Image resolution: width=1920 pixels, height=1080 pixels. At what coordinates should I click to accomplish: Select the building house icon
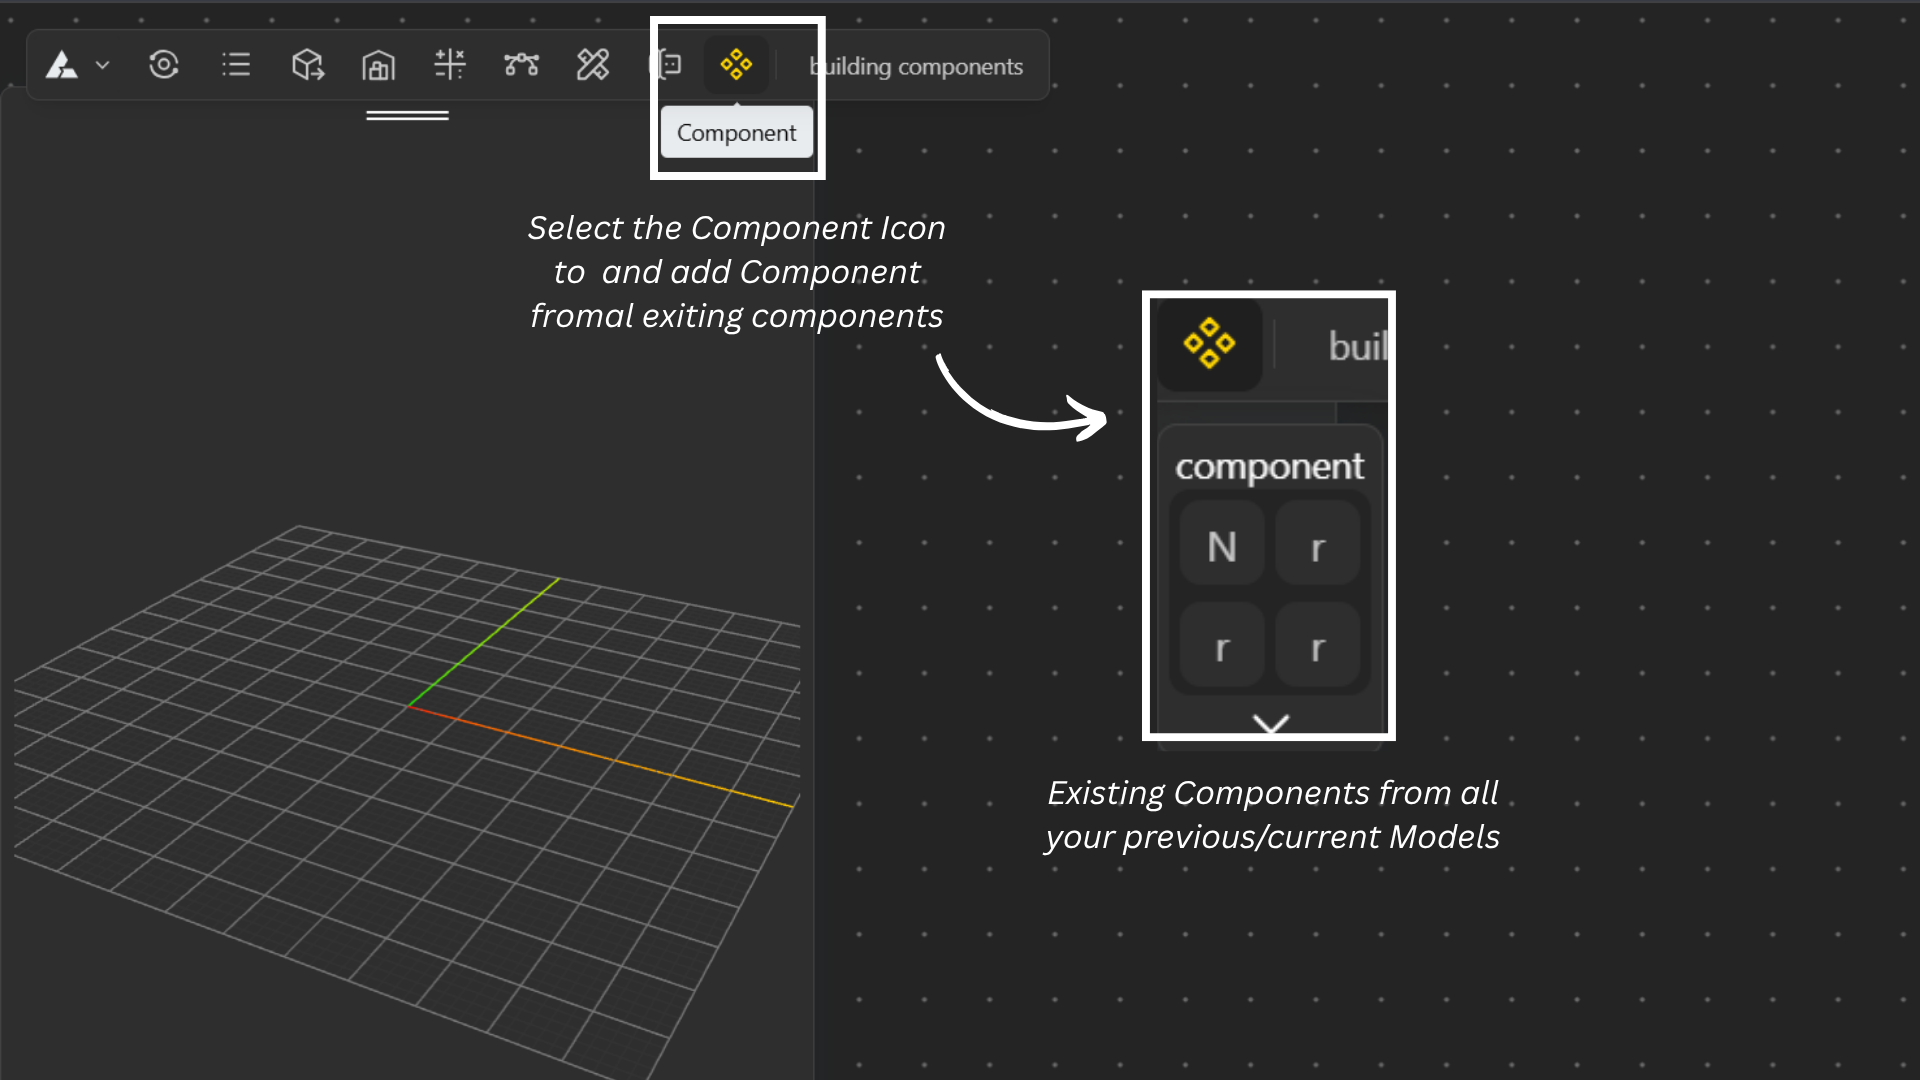[378, 67]
